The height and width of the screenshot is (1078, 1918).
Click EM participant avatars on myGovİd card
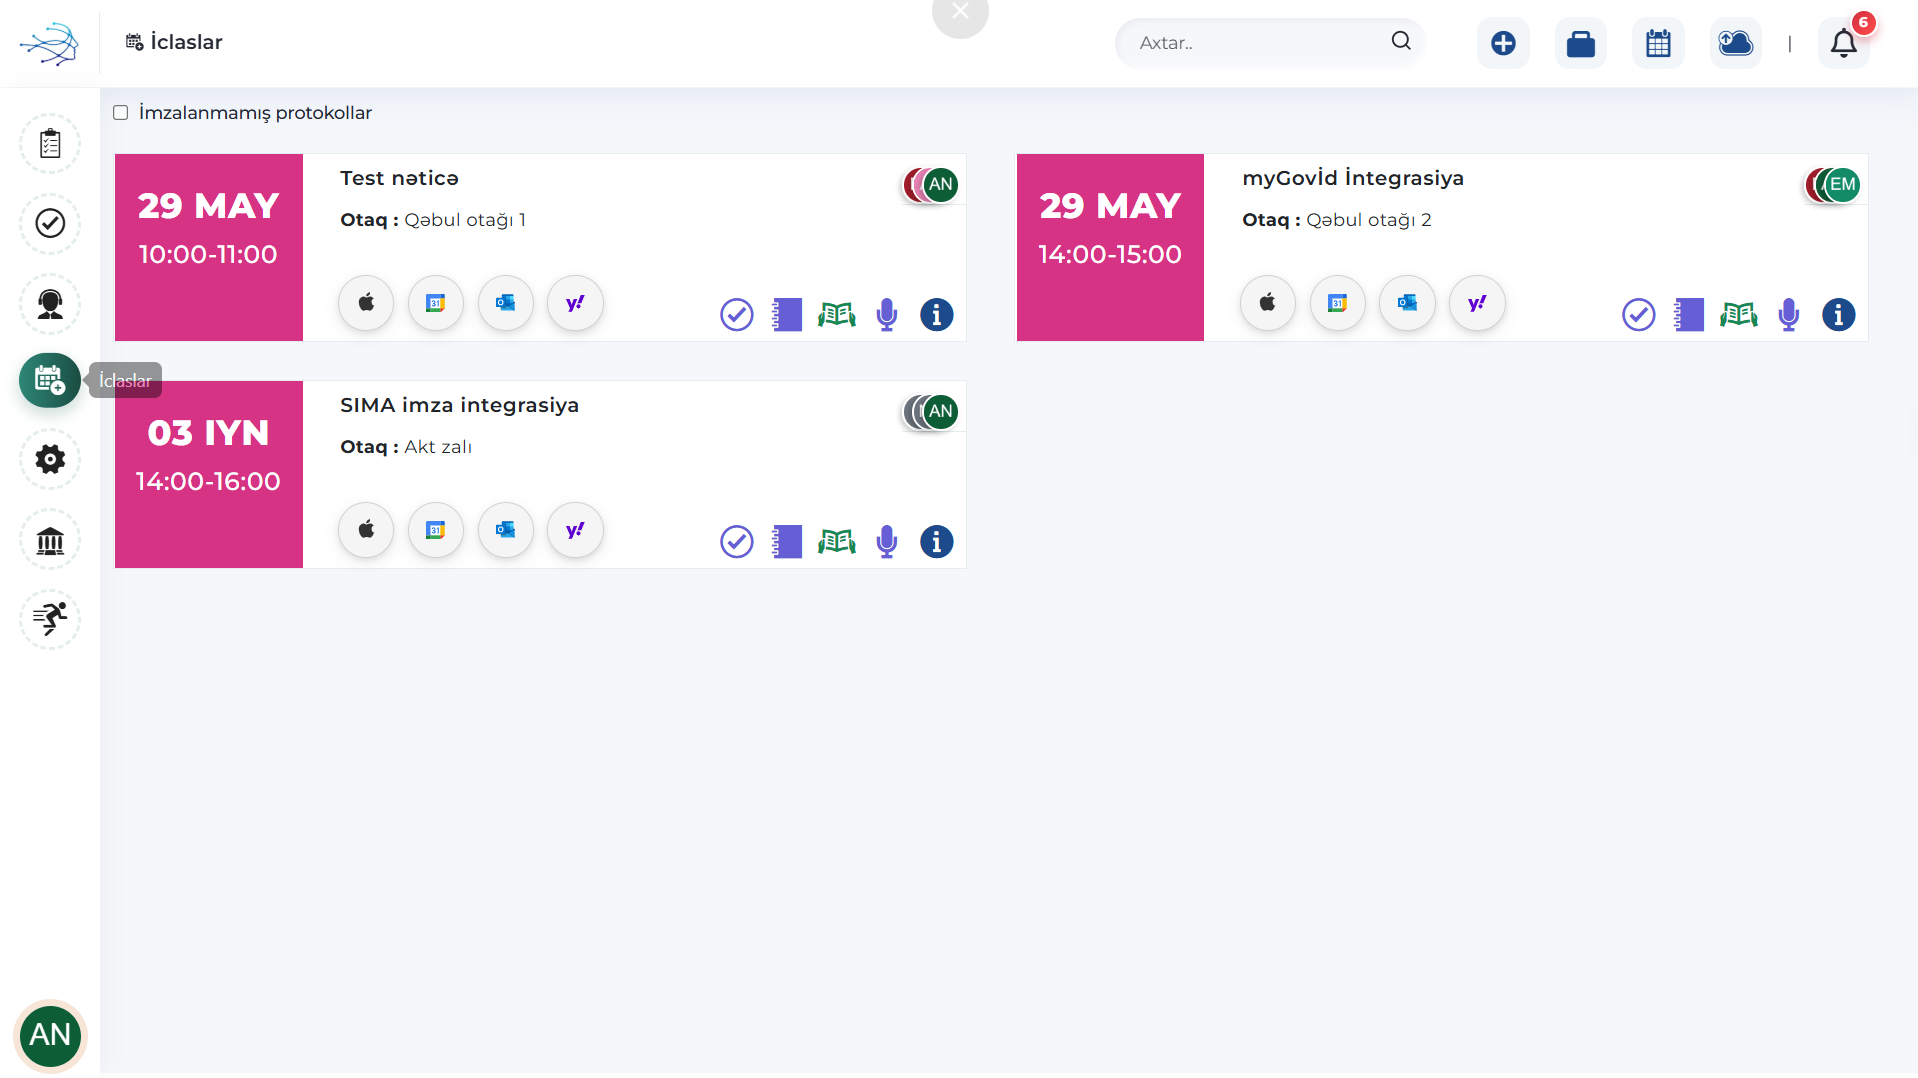coord(1833,185)
